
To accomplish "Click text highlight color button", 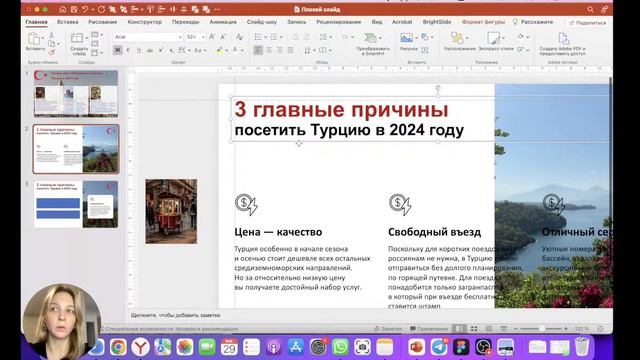I will tap(220, 50).
